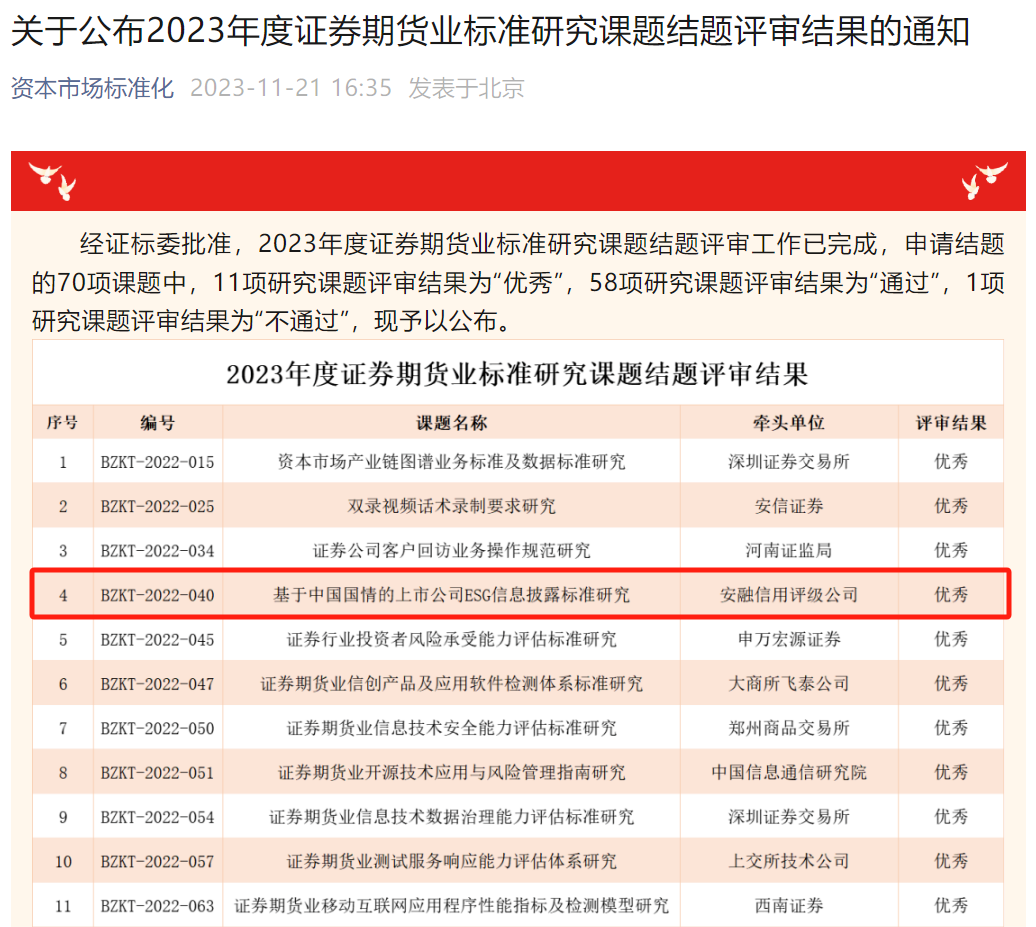Click the publish time 2023-11-21 16:35
Screen dimensions: 1036x927
pyautogui.click(x=291, y=88)
